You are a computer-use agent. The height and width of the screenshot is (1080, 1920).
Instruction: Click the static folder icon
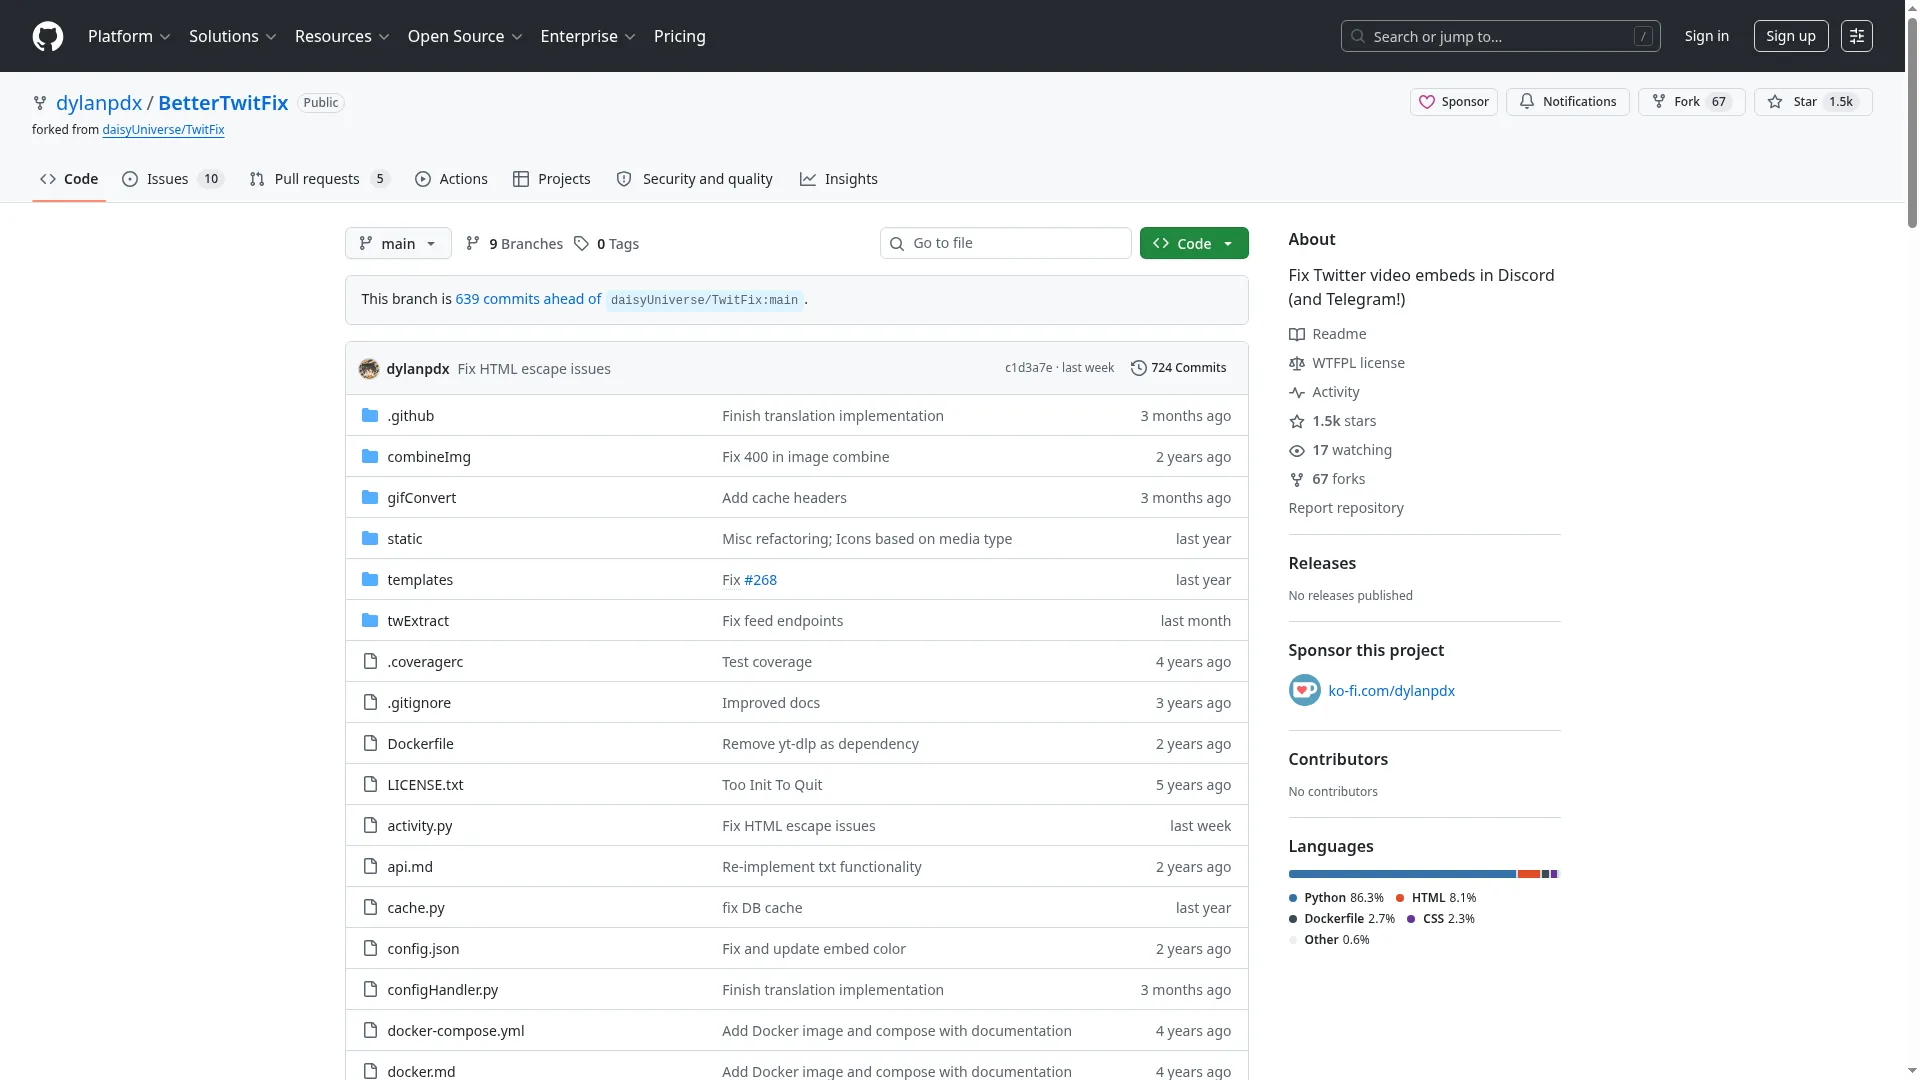click(x=370, y=539)
